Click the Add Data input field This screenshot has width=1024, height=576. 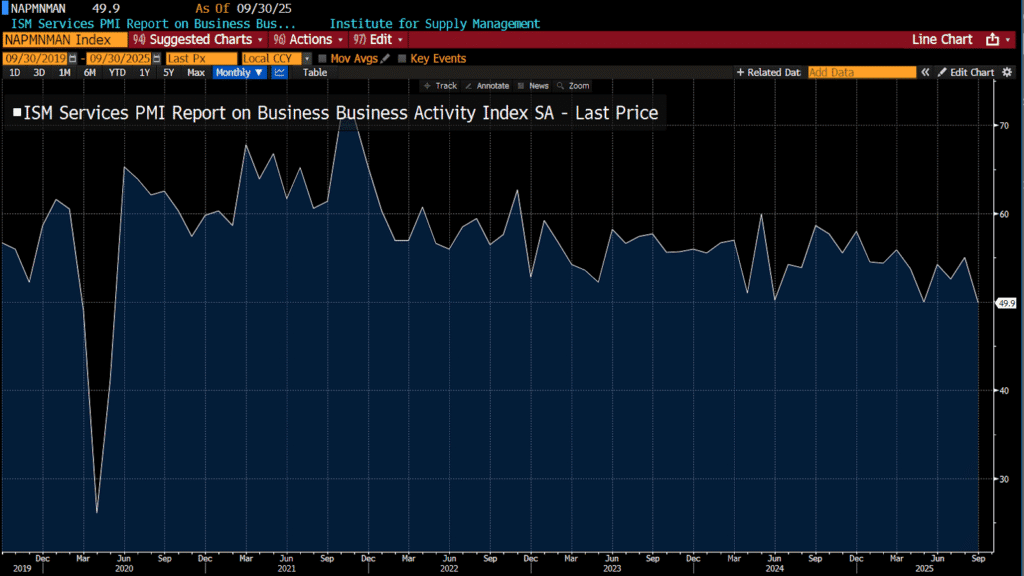(861, 73)
